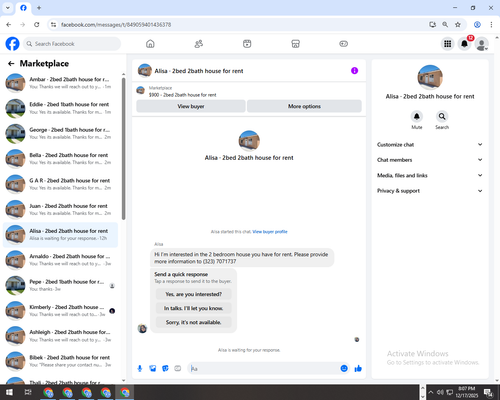Open the emoji picker
The image size is (500, 400).
pyautogui.click(x=344, y=368)
